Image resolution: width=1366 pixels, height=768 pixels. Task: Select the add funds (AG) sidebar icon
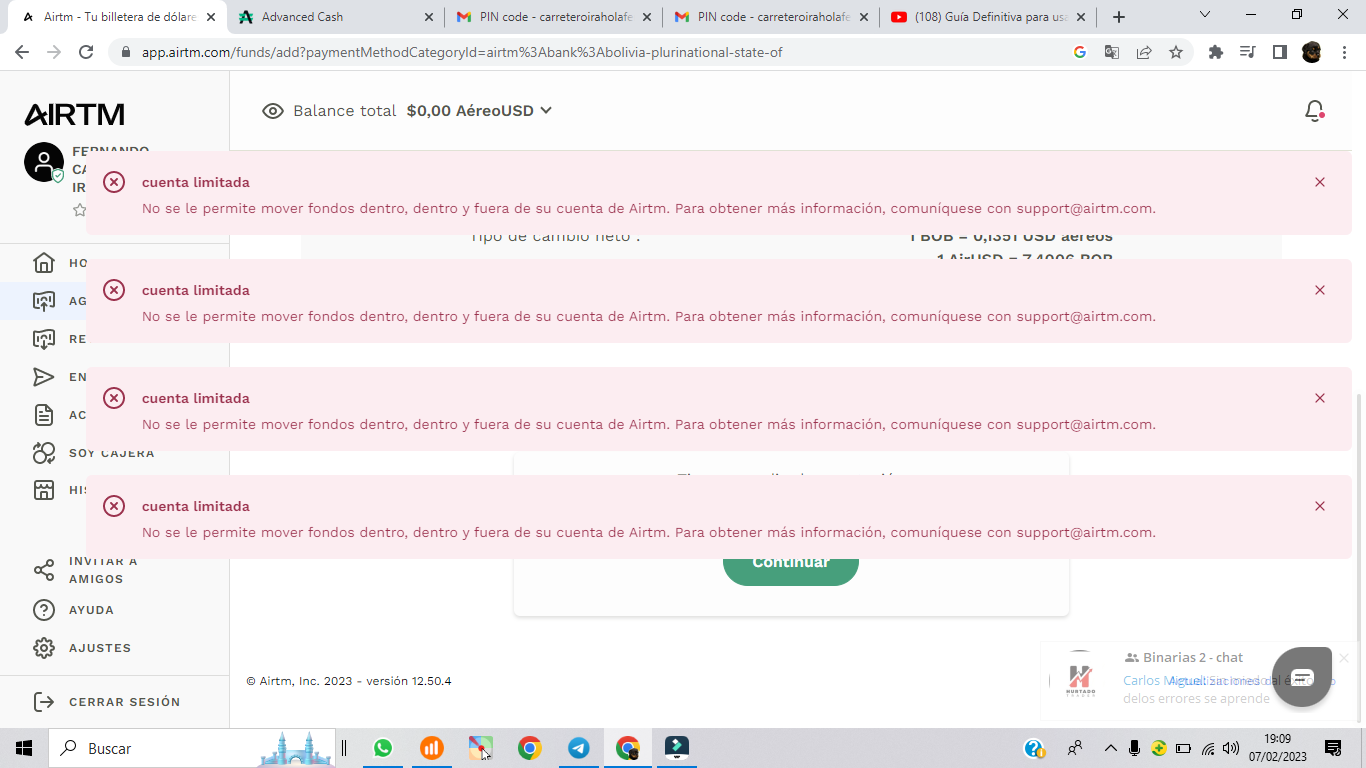[44, 301]
